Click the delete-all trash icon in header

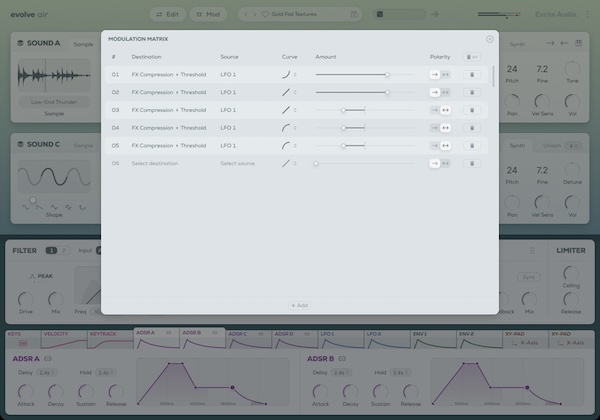click(472, 57)
